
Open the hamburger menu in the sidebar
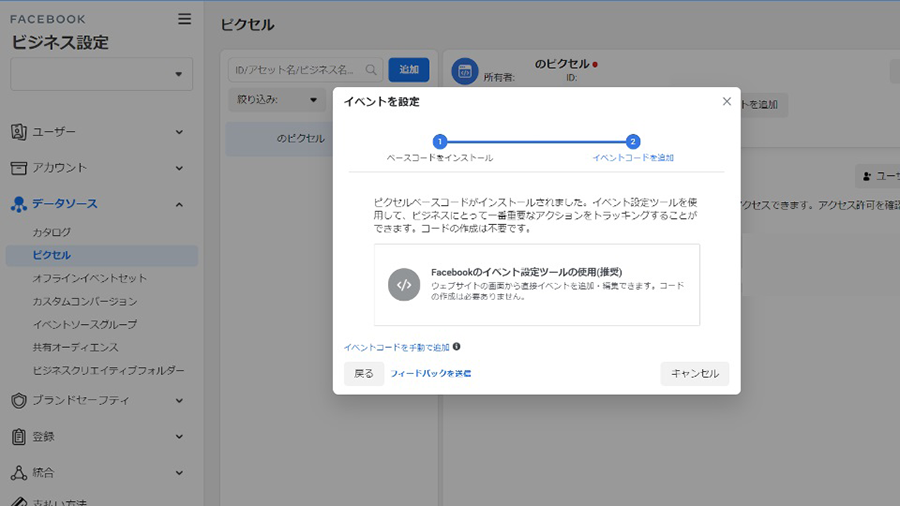[x=184, y=19]
